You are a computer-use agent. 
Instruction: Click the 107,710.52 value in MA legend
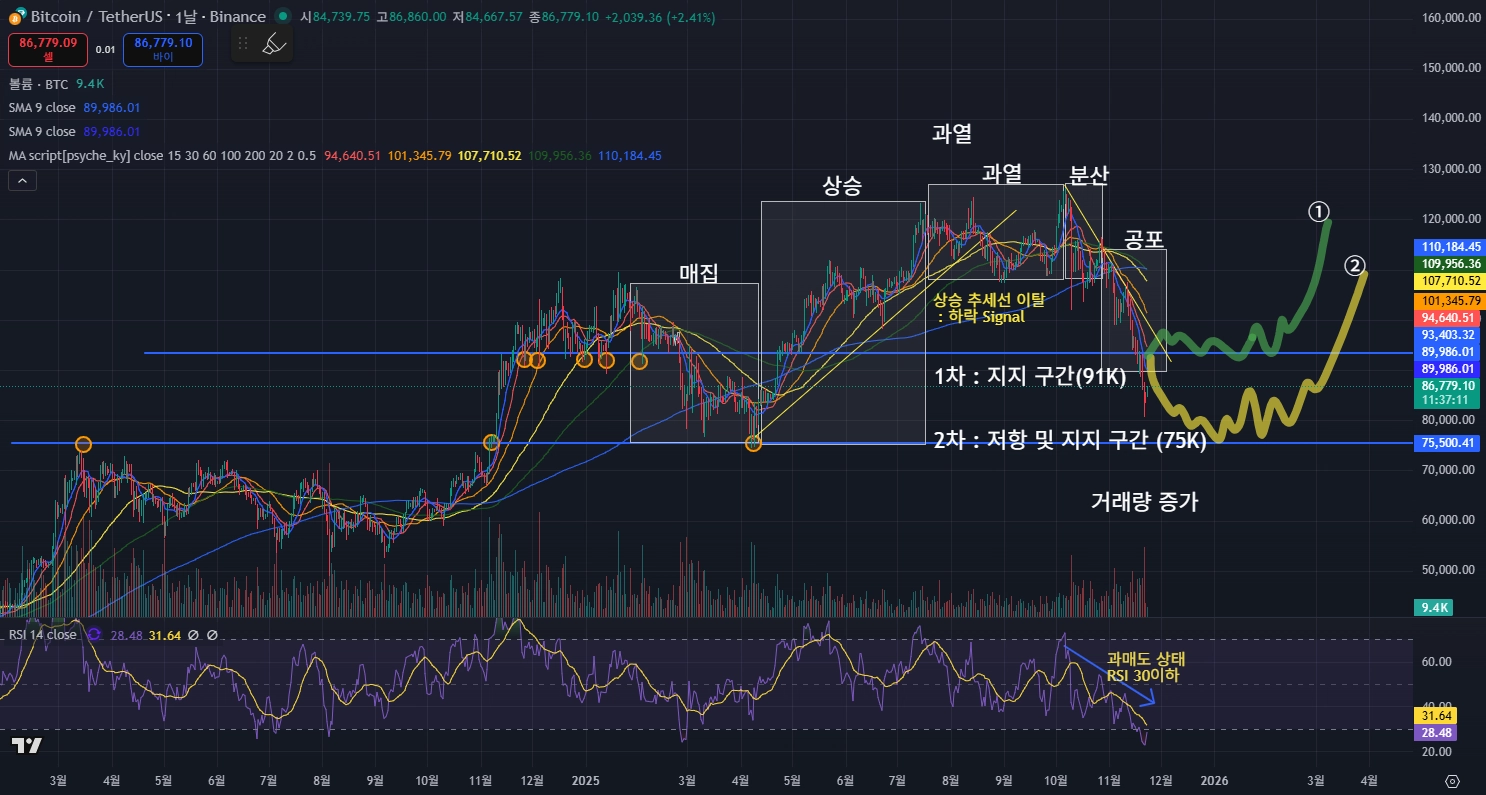(489, 155)
